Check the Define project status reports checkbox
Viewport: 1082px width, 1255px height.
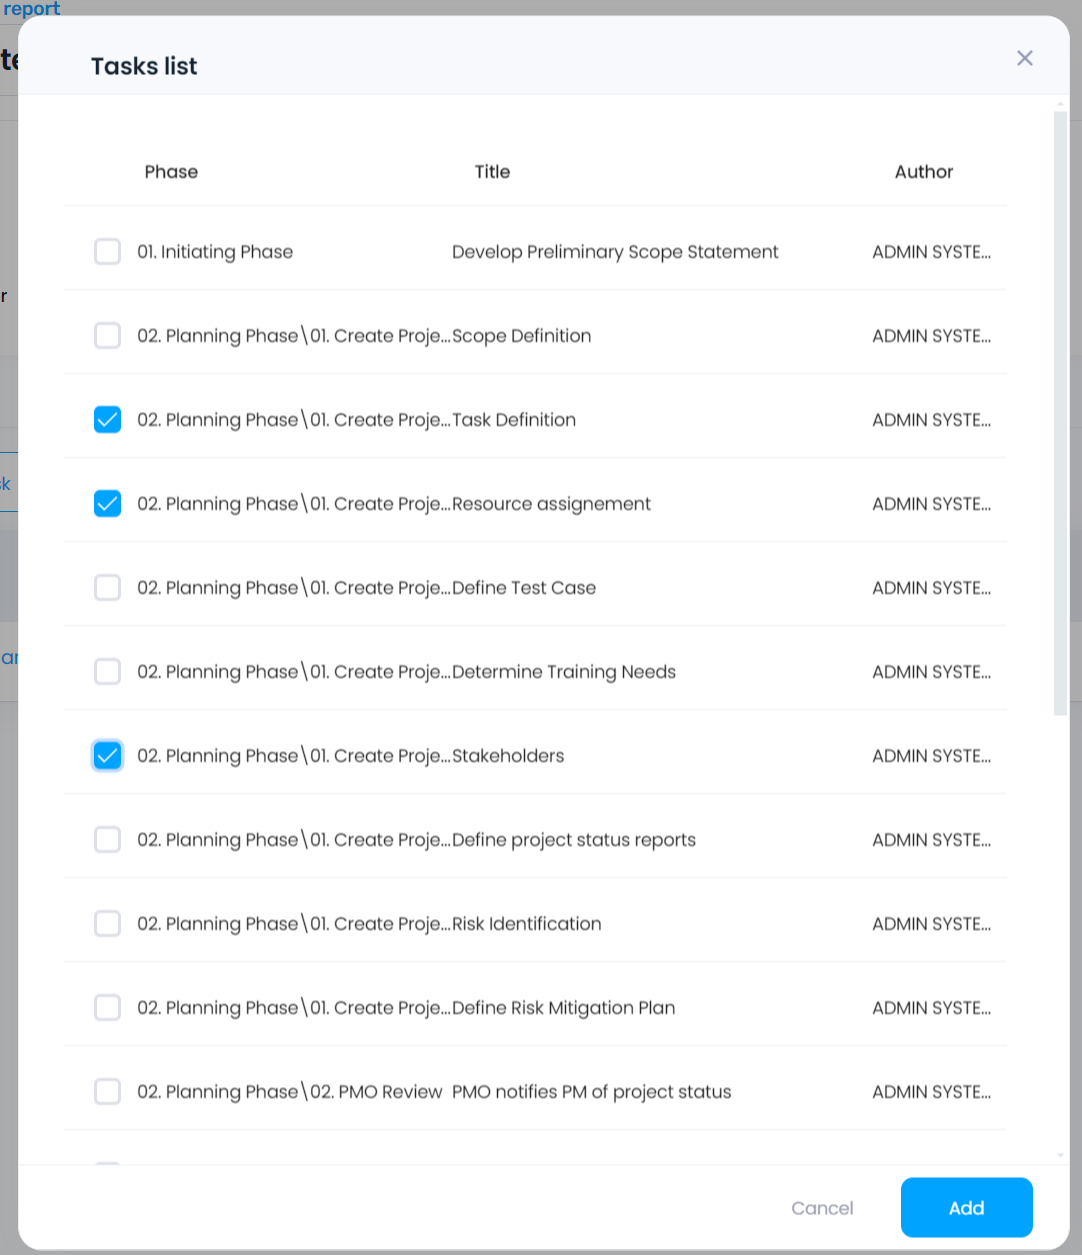pos(107,839)
